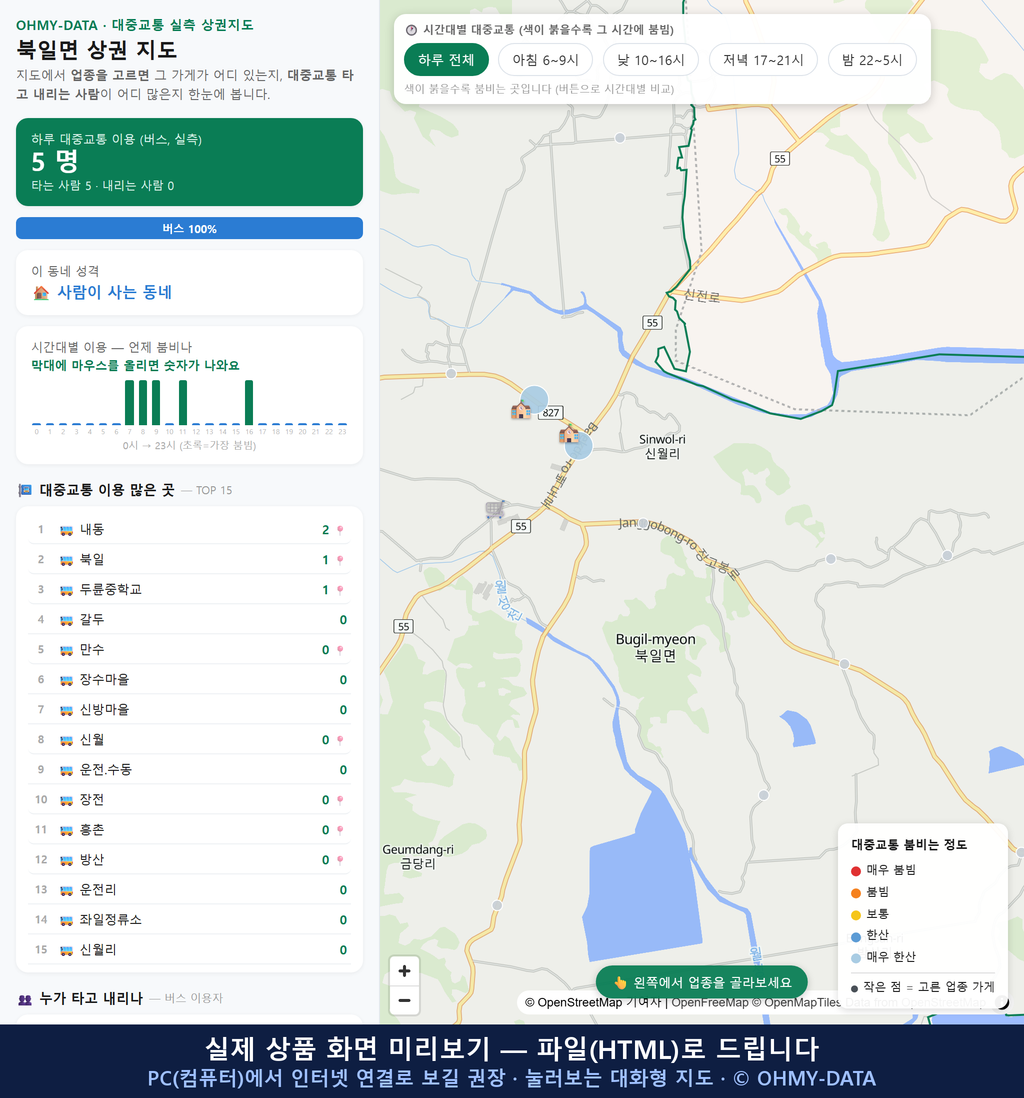Click the green 하루 대중교통 이용 summary card
The width and height of the screenshot is (1024, 1098).
[x=189, y=162]
